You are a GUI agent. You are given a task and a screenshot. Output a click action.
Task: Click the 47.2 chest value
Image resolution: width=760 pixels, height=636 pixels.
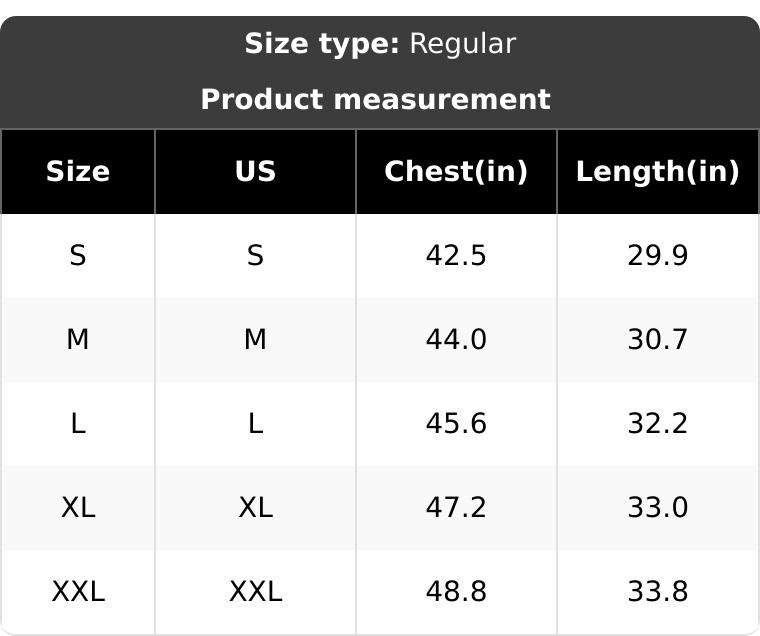pos(456,508)
